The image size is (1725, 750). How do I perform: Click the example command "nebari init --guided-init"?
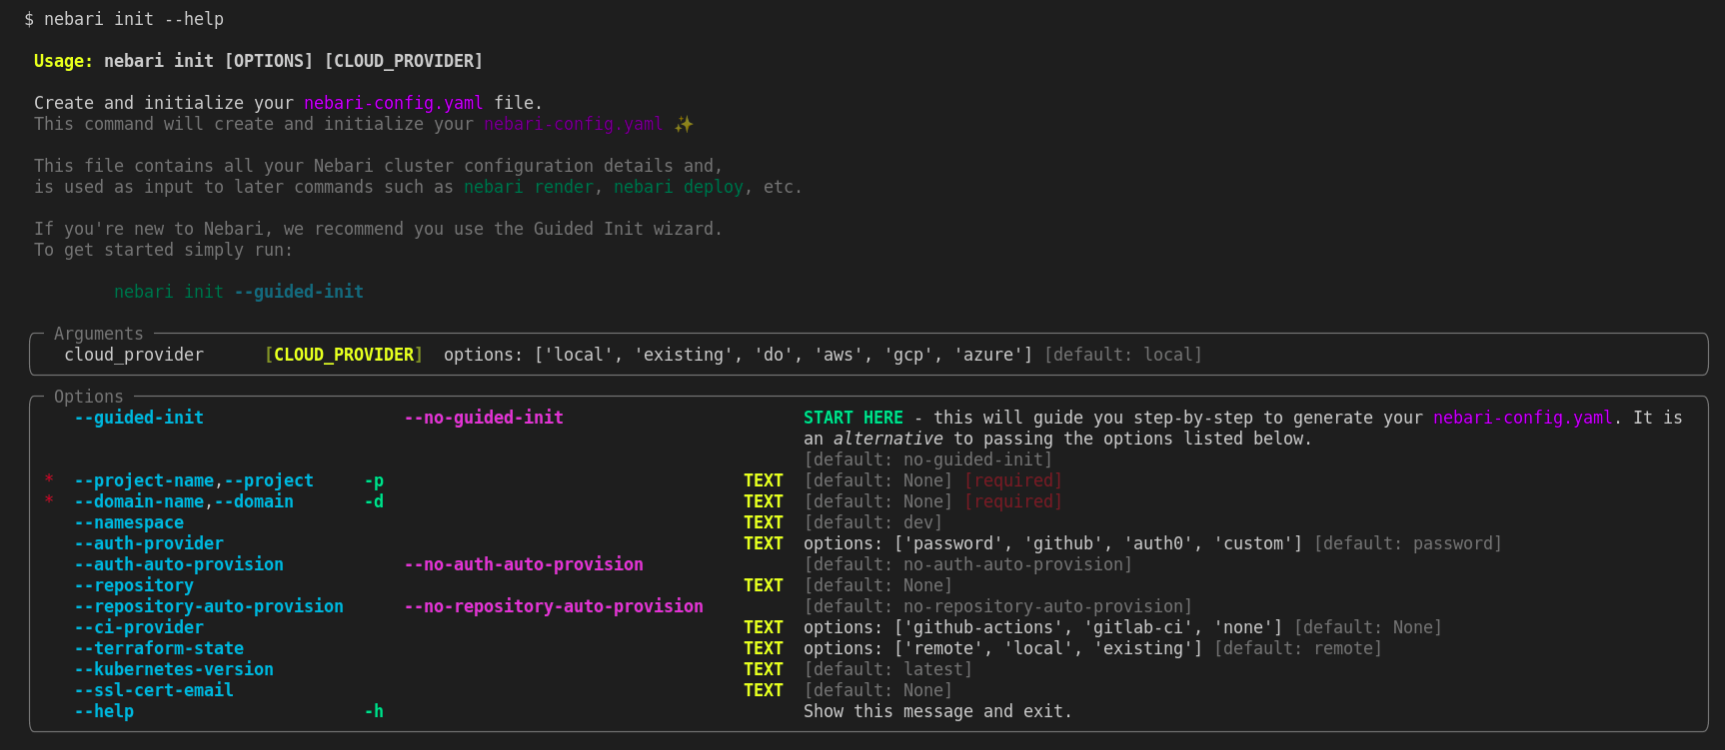[x=239, y=292]
